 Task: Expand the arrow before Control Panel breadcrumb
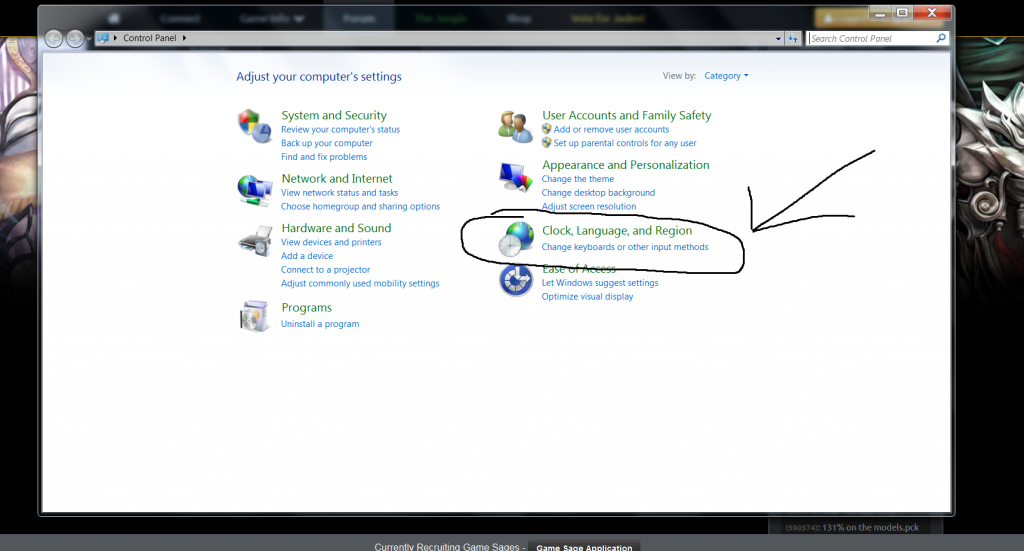click(116, 38)
